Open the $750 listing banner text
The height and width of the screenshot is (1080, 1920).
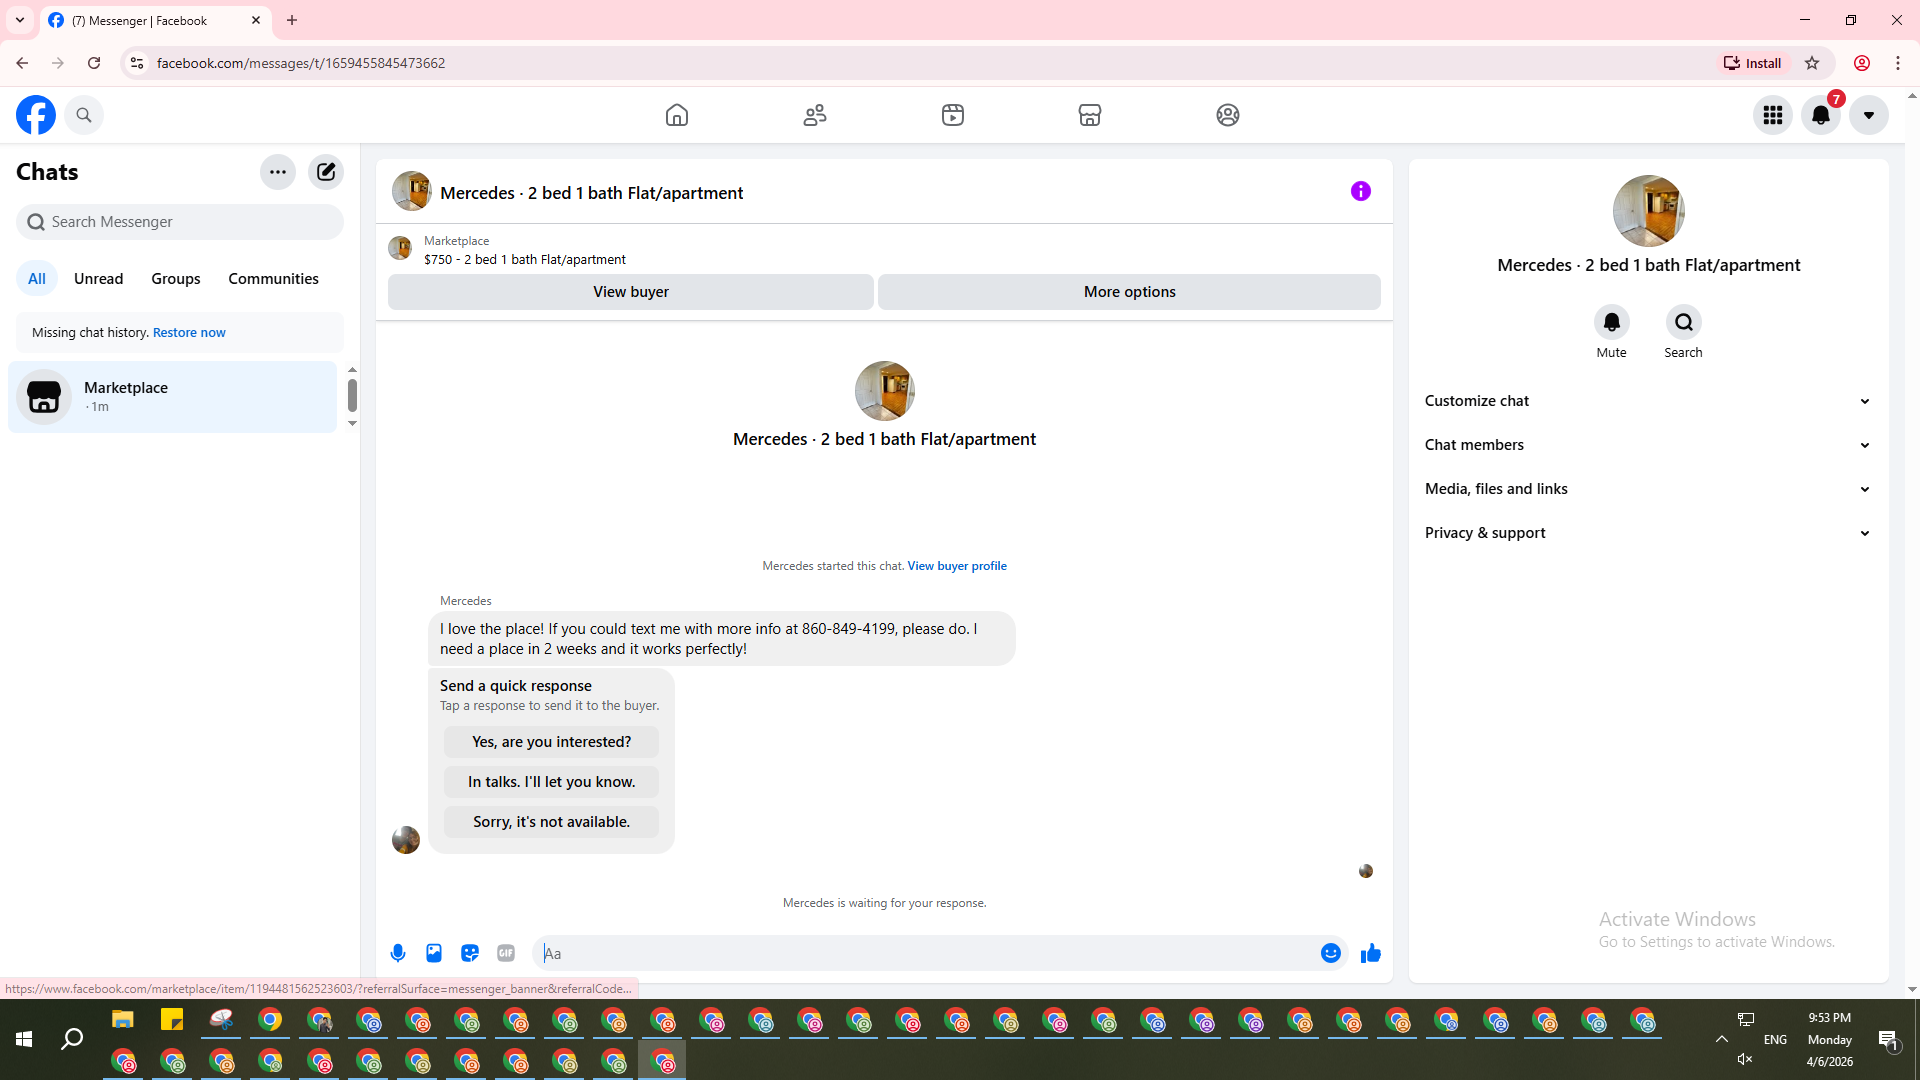click(525, 260)
